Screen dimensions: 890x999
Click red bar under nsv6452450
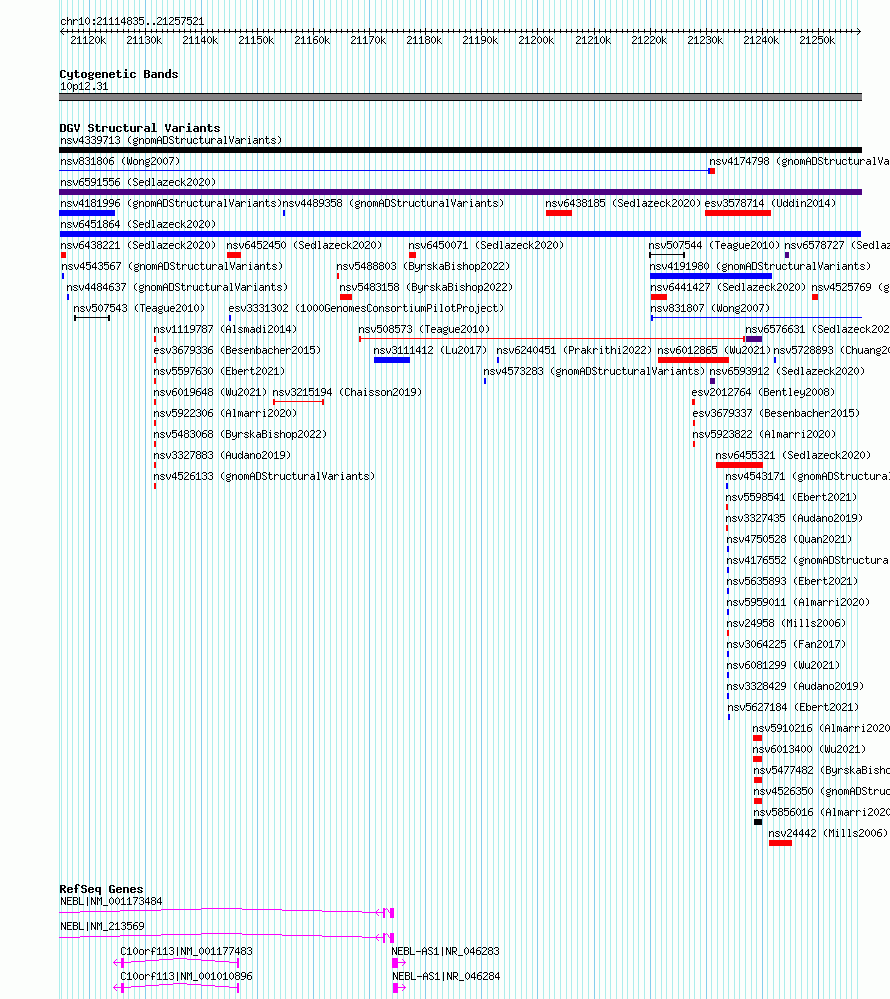234,255
